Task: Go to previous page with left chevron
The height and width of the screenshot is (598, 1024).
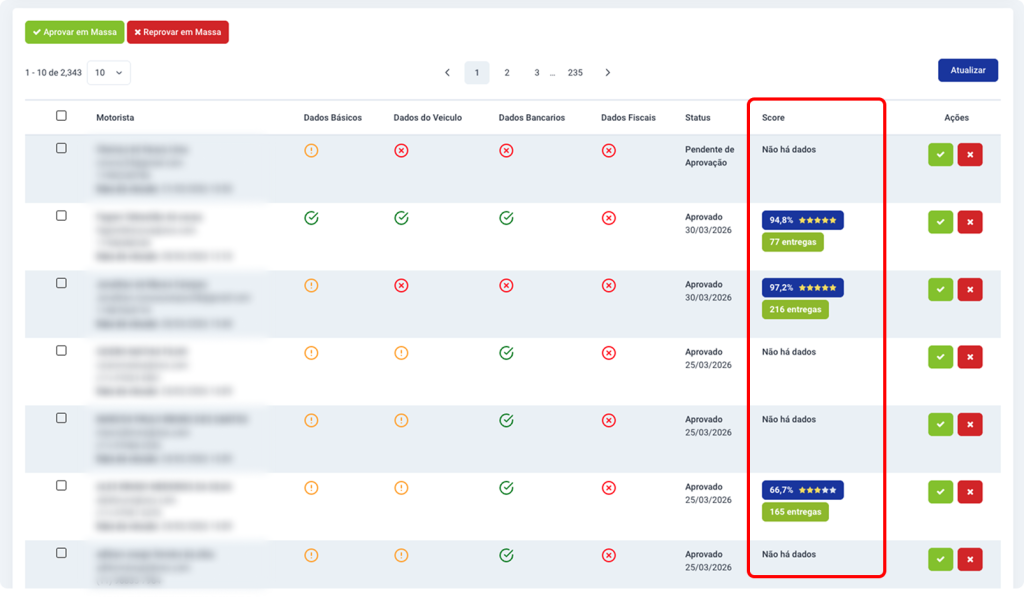Action: (x=447, y=73)
